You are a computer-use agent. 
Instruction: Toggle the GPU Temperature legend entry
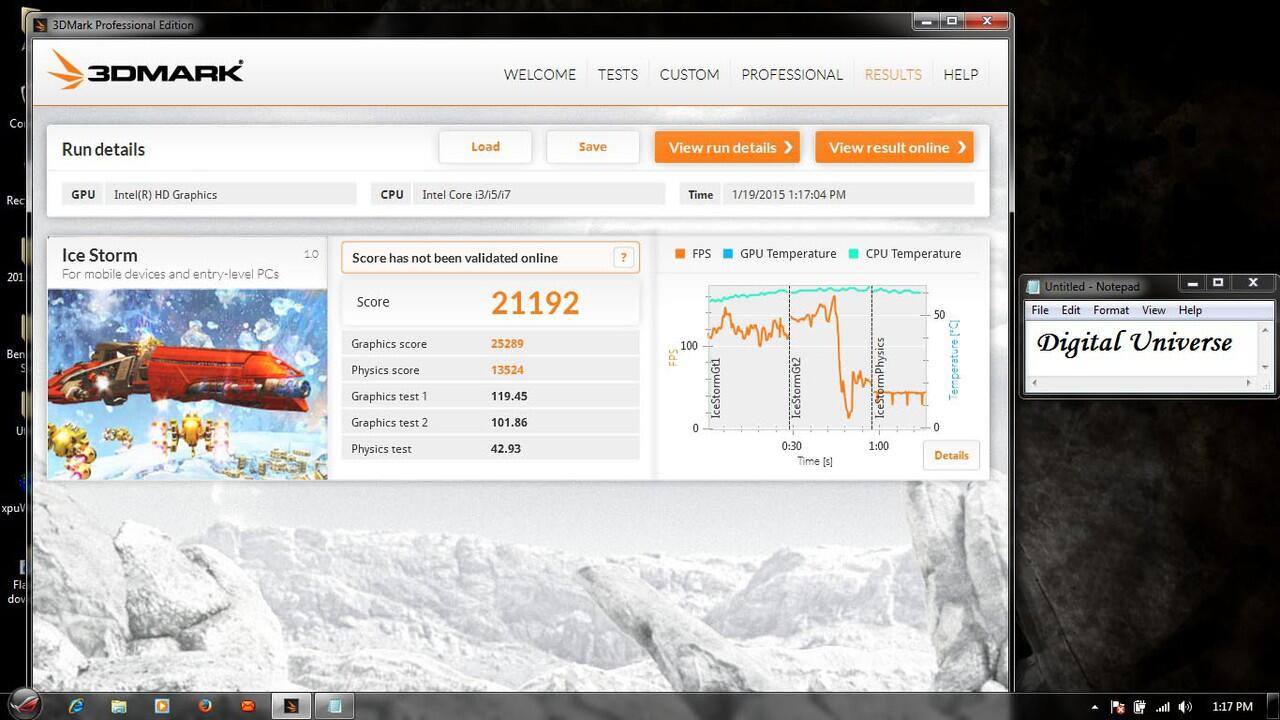coord(779,254)
